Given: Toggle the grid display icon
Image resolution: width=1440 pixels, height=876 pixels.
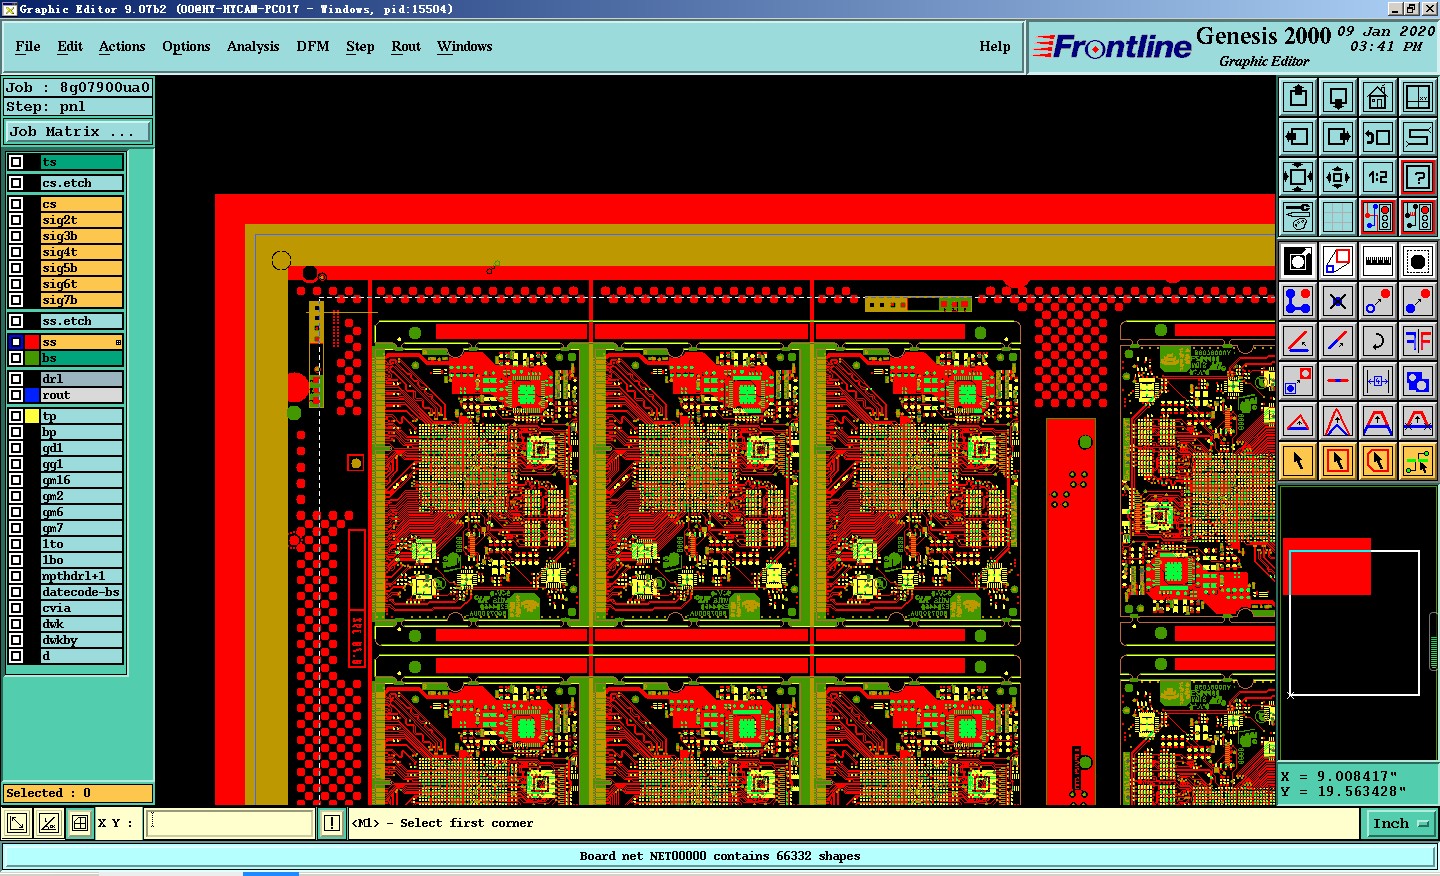Looking at the screenshot, I should point(1338,217).
